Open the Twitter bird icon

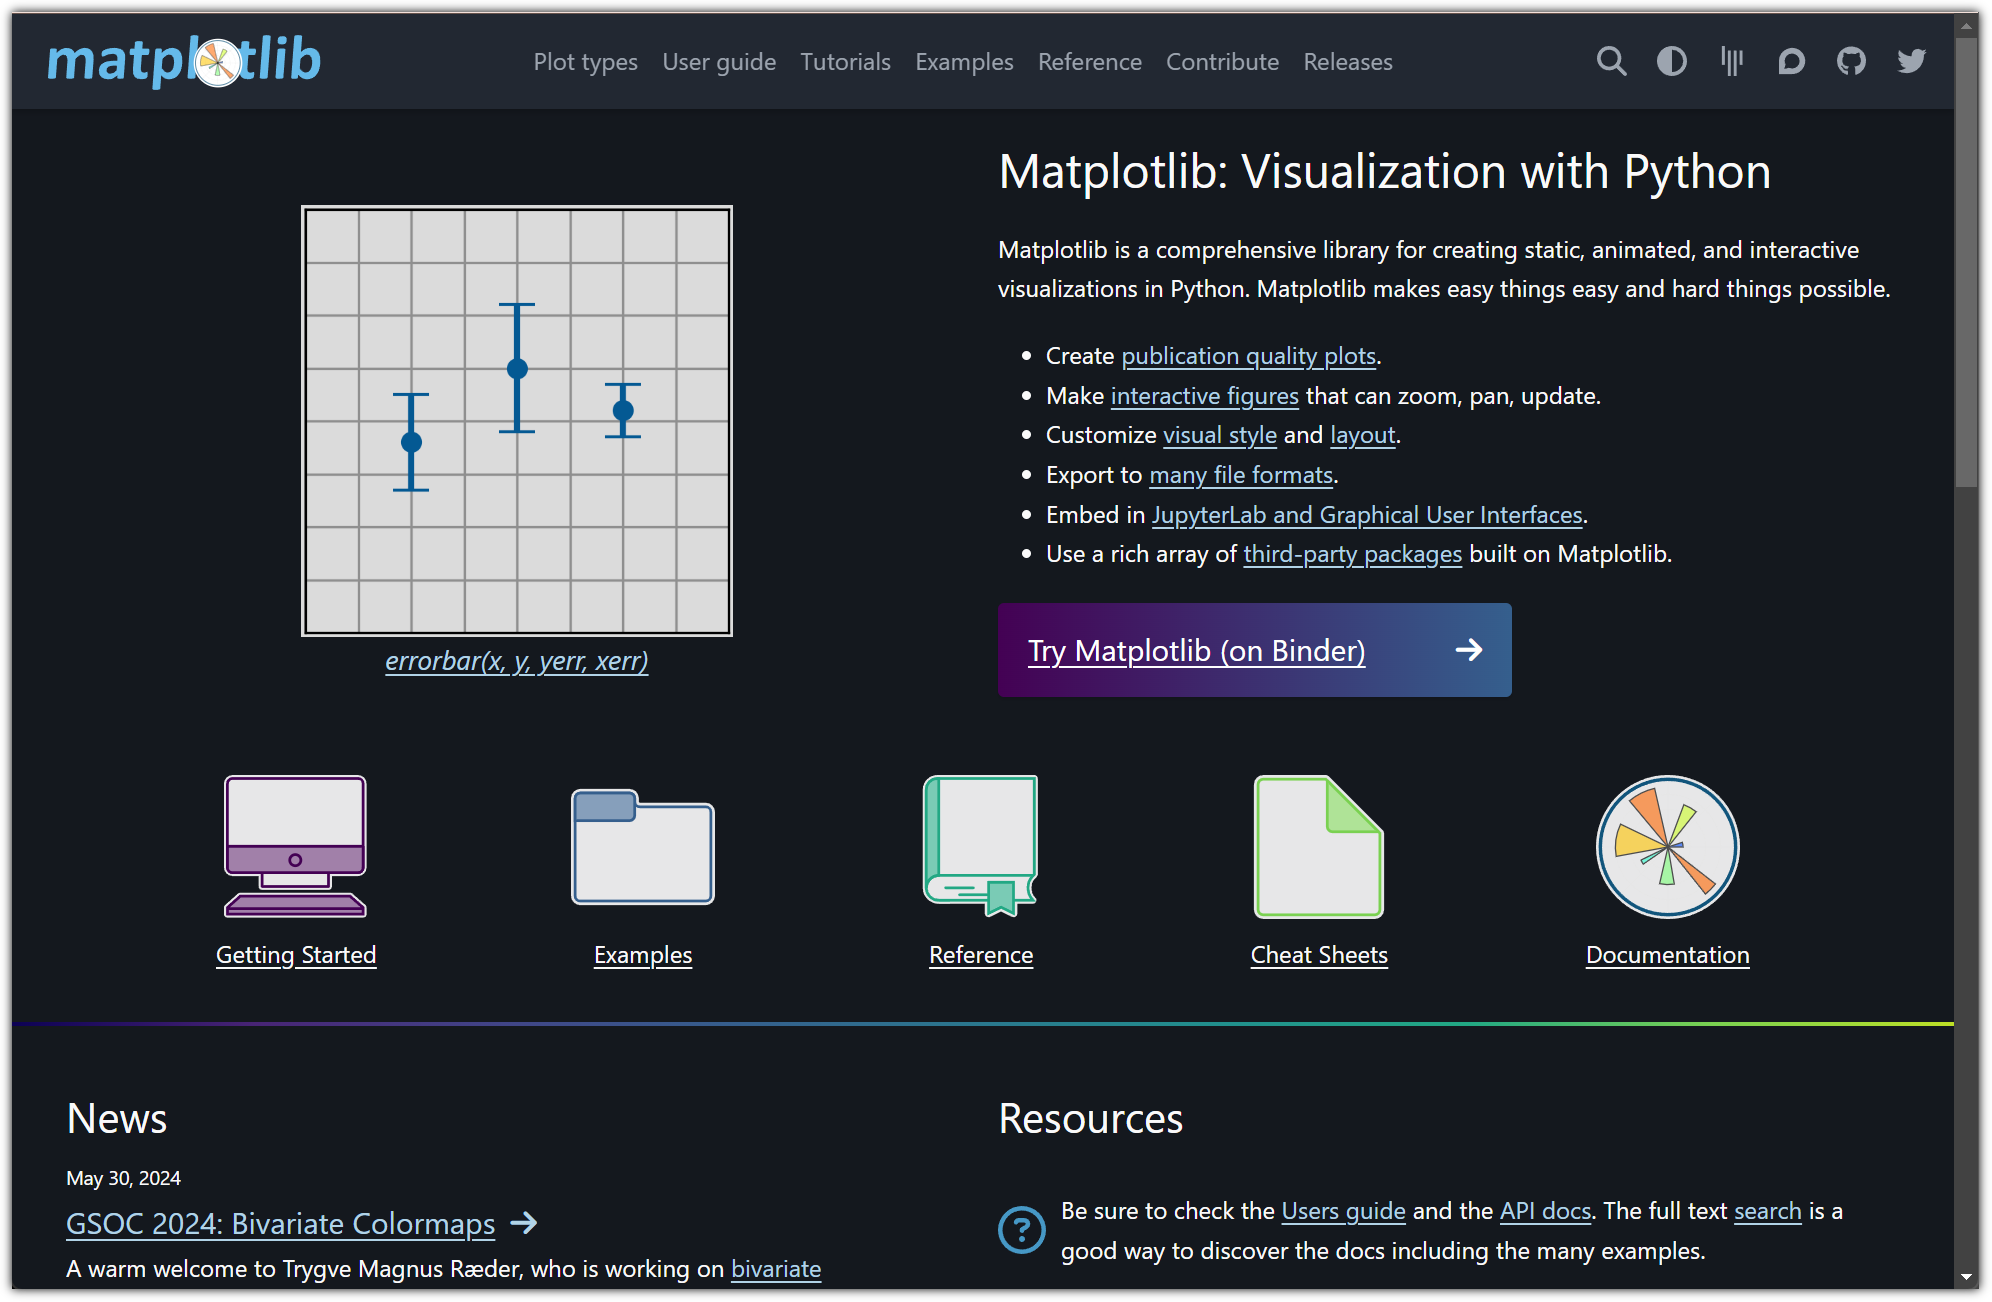tap(1911, 62)
